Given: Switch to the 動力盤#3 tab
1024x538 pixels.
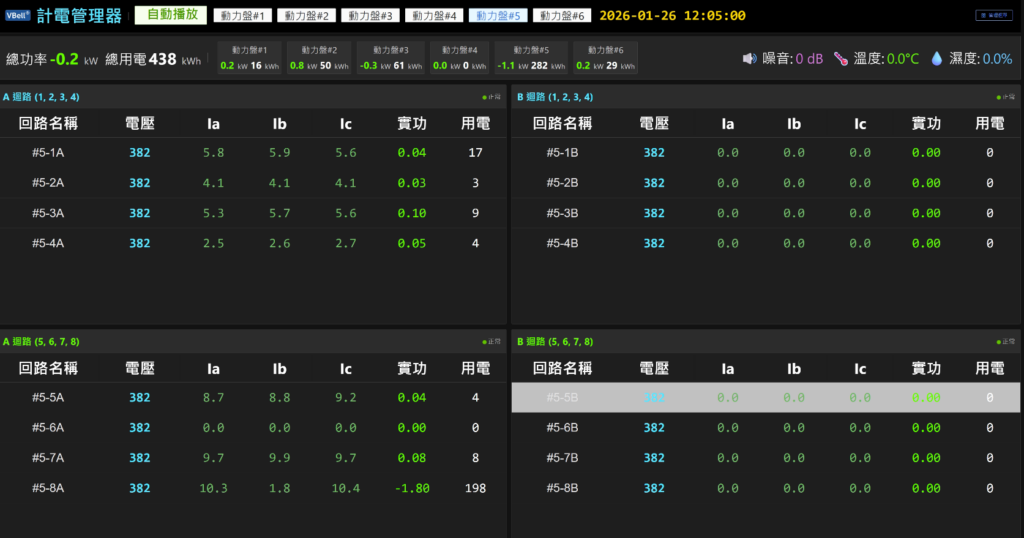Looking at the screenshot, I should click(371, 16).
